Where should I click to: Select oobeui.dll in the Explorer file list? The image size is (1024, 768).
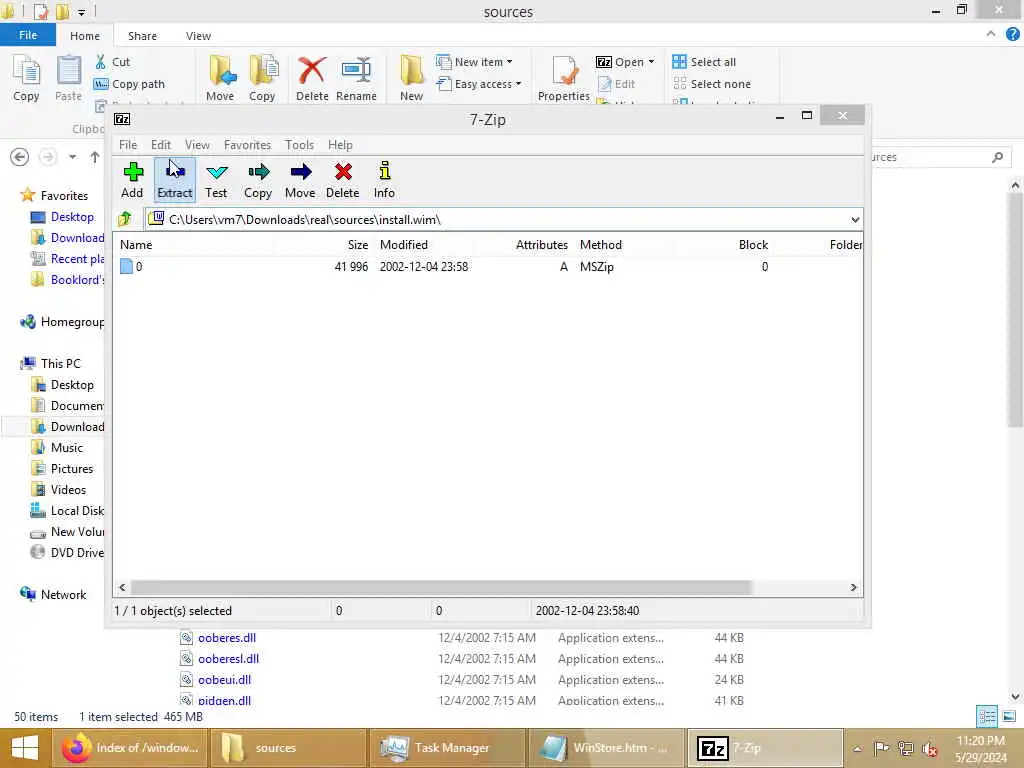(224, 680)
